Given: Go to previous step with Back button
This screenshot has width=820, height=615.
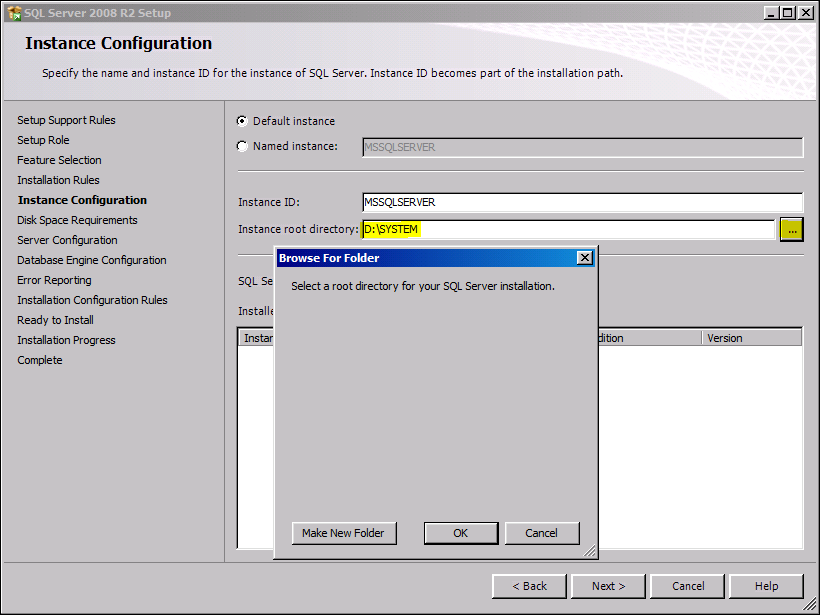Looking at the screenshot, I should click(x=529, y=586).
